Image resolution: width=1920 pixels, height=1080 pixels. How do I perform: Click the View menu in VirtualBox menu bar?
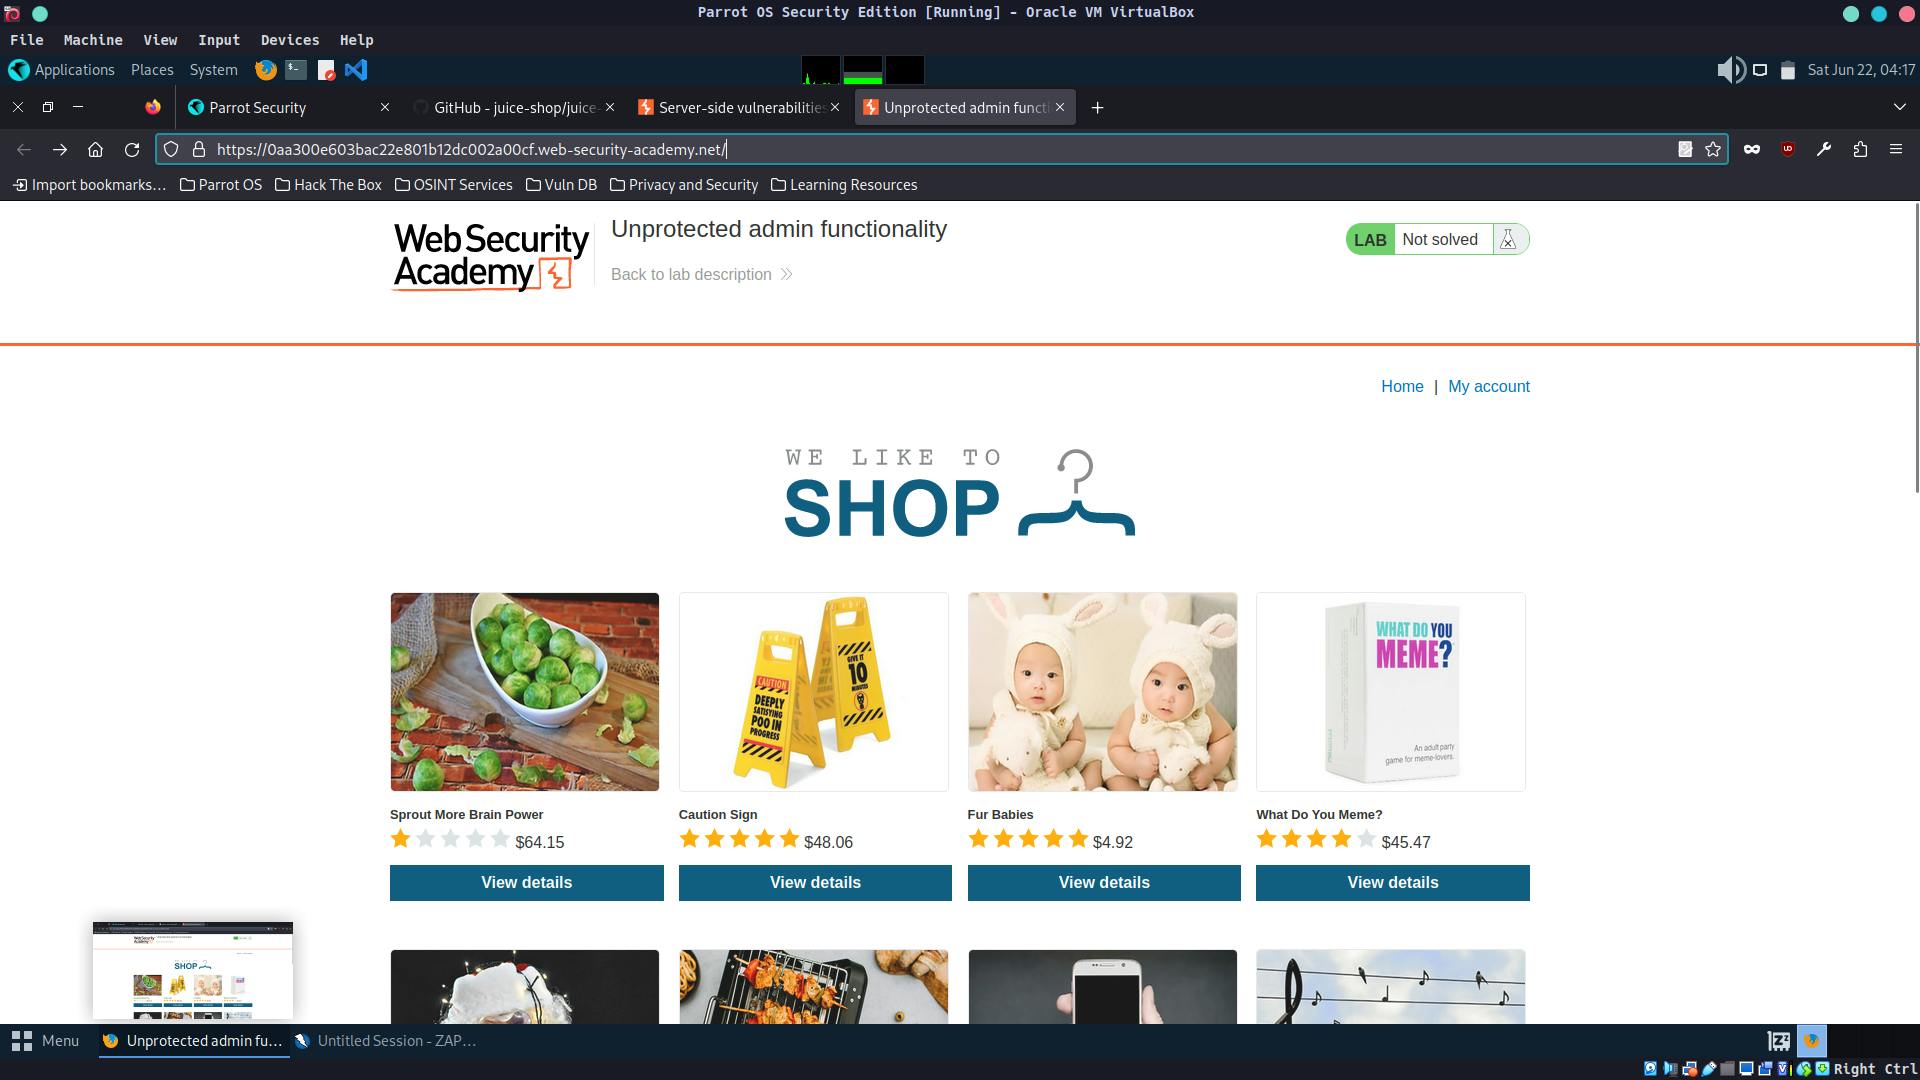click(x=160, y=40)
